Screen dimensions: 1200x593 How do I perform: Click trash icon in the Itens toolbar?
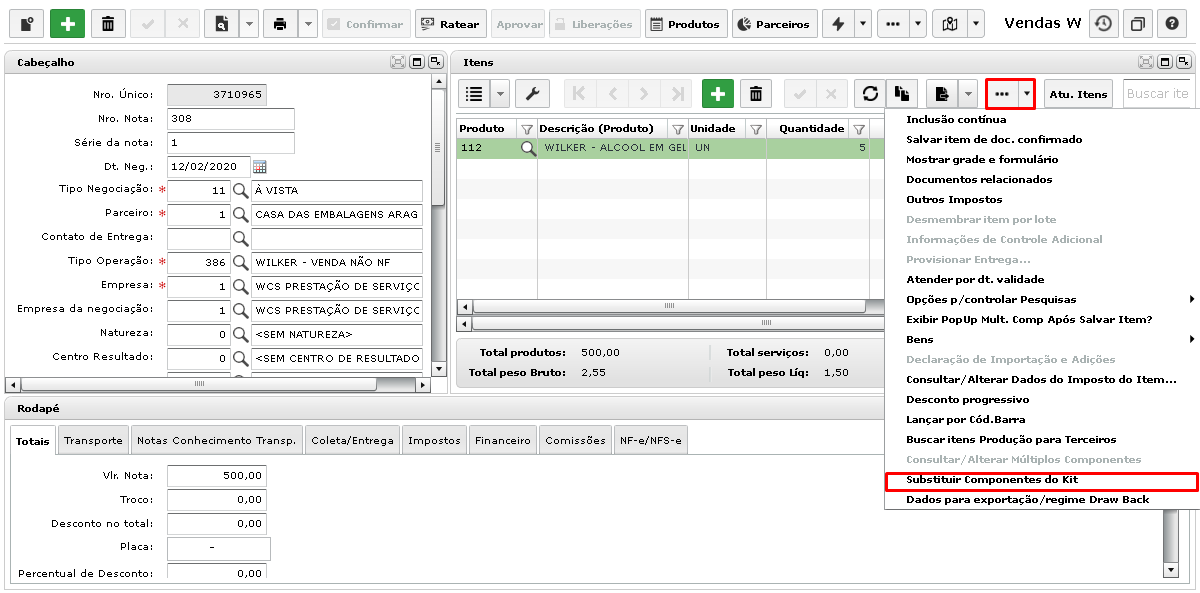click(756, 94)
